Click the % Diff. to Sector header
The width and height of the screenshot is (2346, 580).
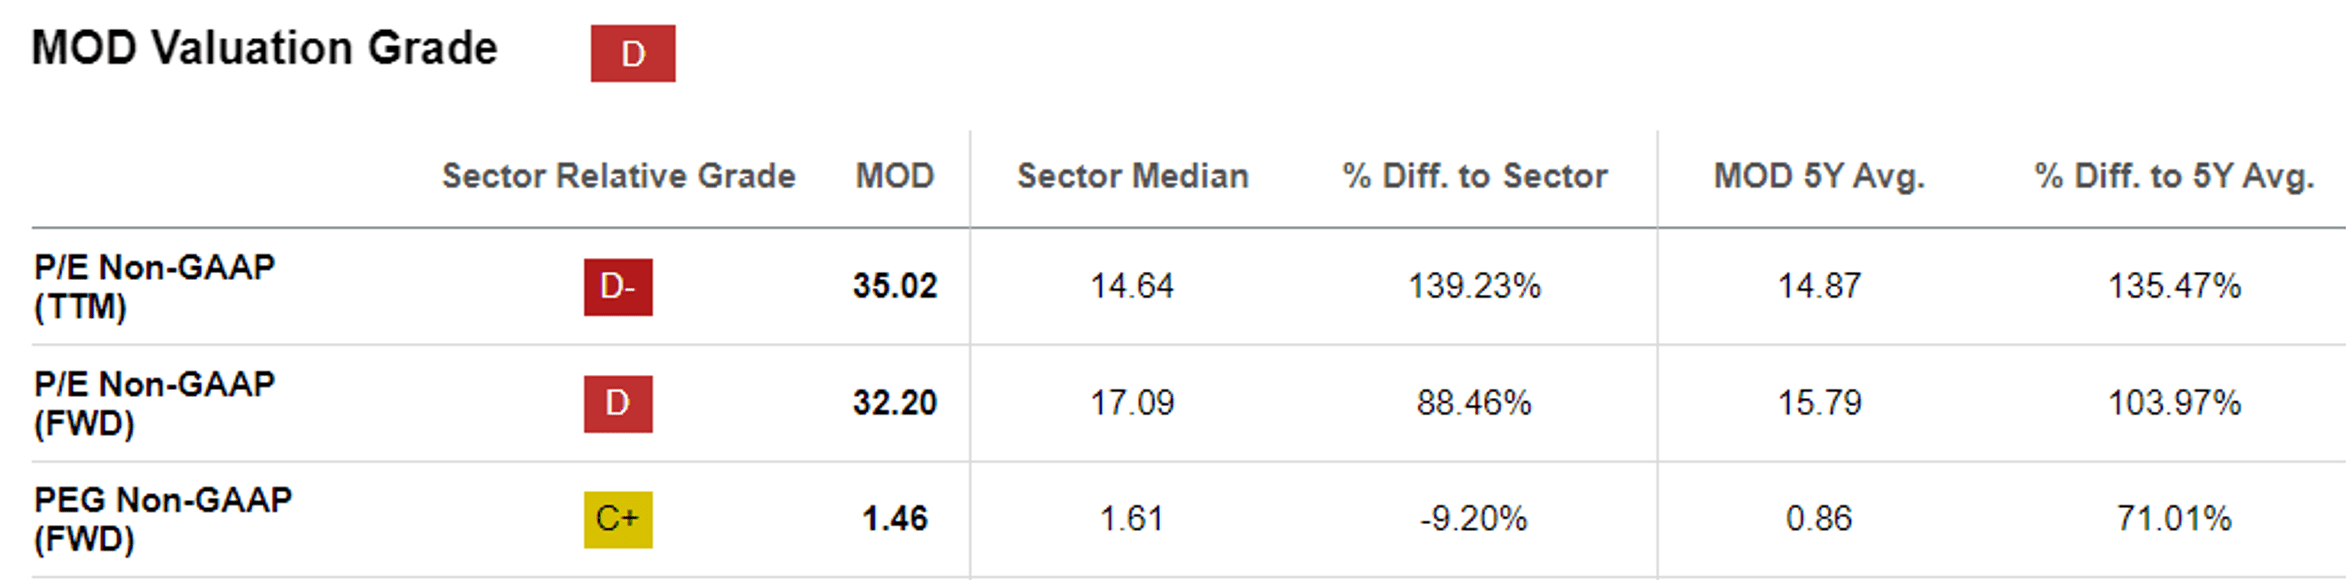(x=1474, y=176)
